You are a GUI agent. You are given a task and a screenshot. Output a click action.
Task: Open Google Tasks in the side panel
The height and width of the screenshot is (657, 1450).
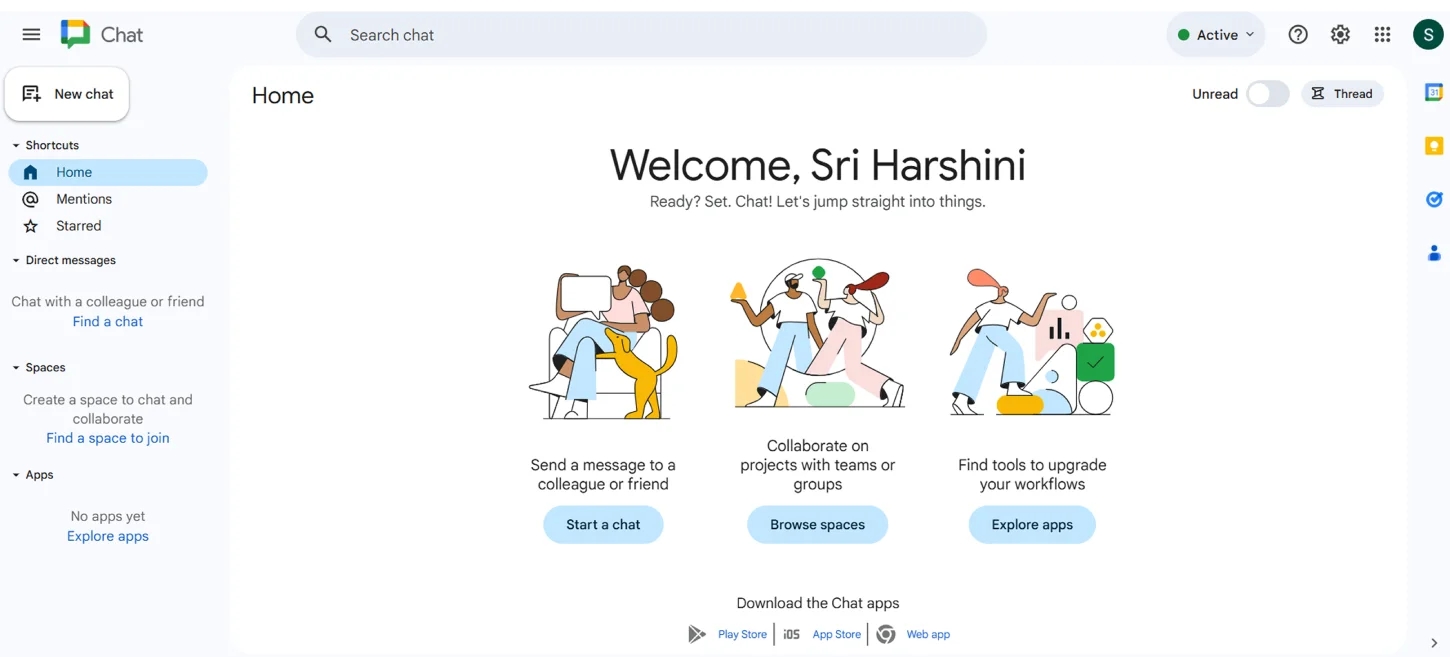coord(1433,199)
